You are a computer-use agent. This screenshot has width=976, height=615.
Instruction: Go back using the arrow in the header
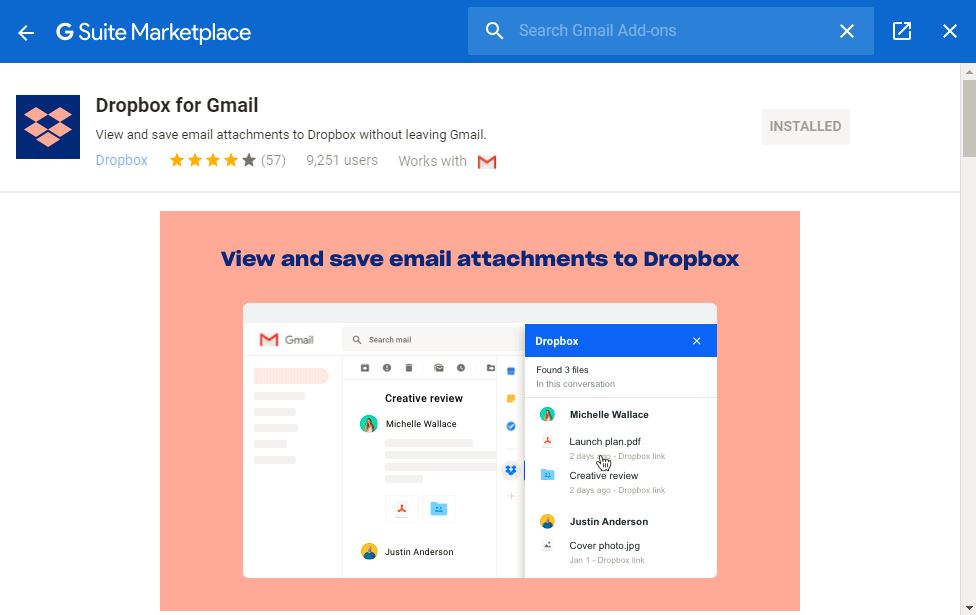pos(25,31)
